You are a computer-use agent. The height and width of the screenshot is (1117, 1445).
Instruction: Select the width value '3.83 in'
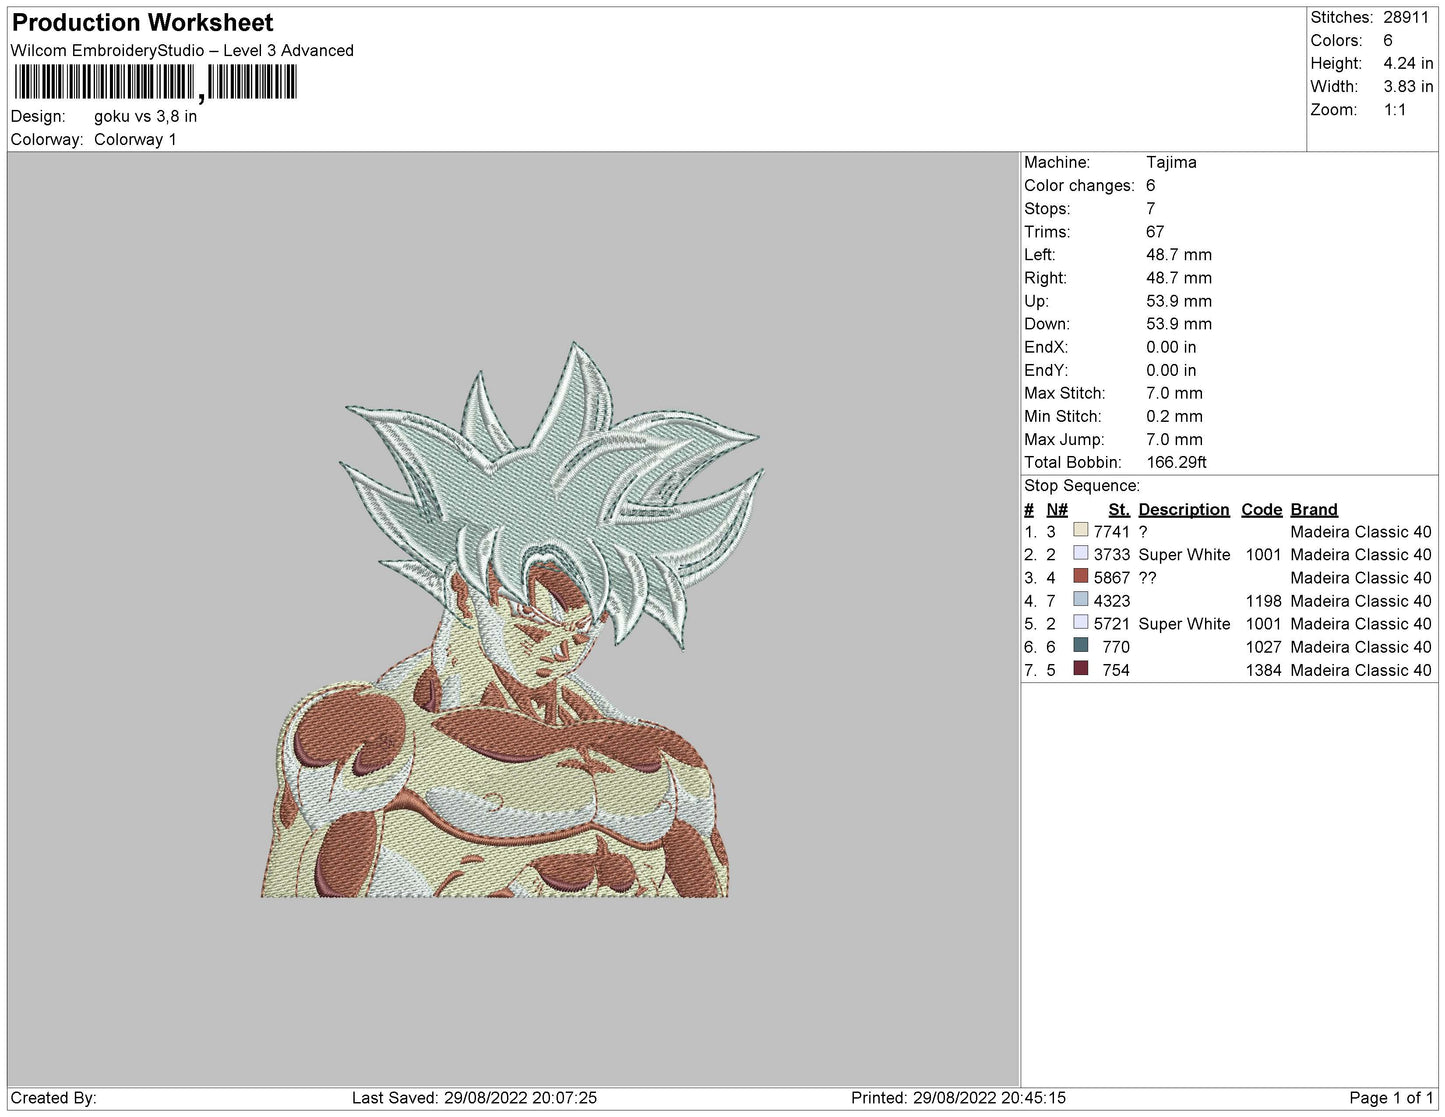[x=1408, y=86]
